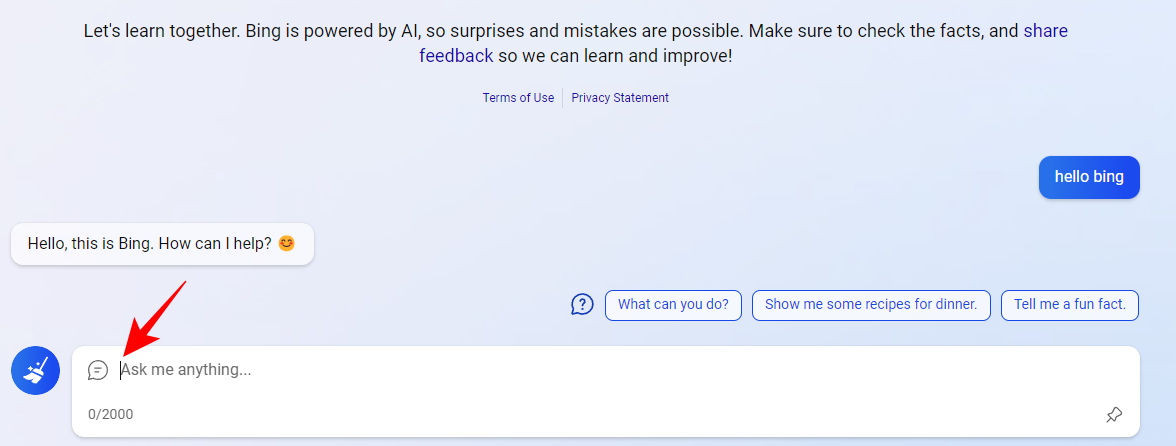The height and width of the screenshot is (446, 1176).
Task: Select the 'What can you do?' suggestion
Action: point(673,304)
